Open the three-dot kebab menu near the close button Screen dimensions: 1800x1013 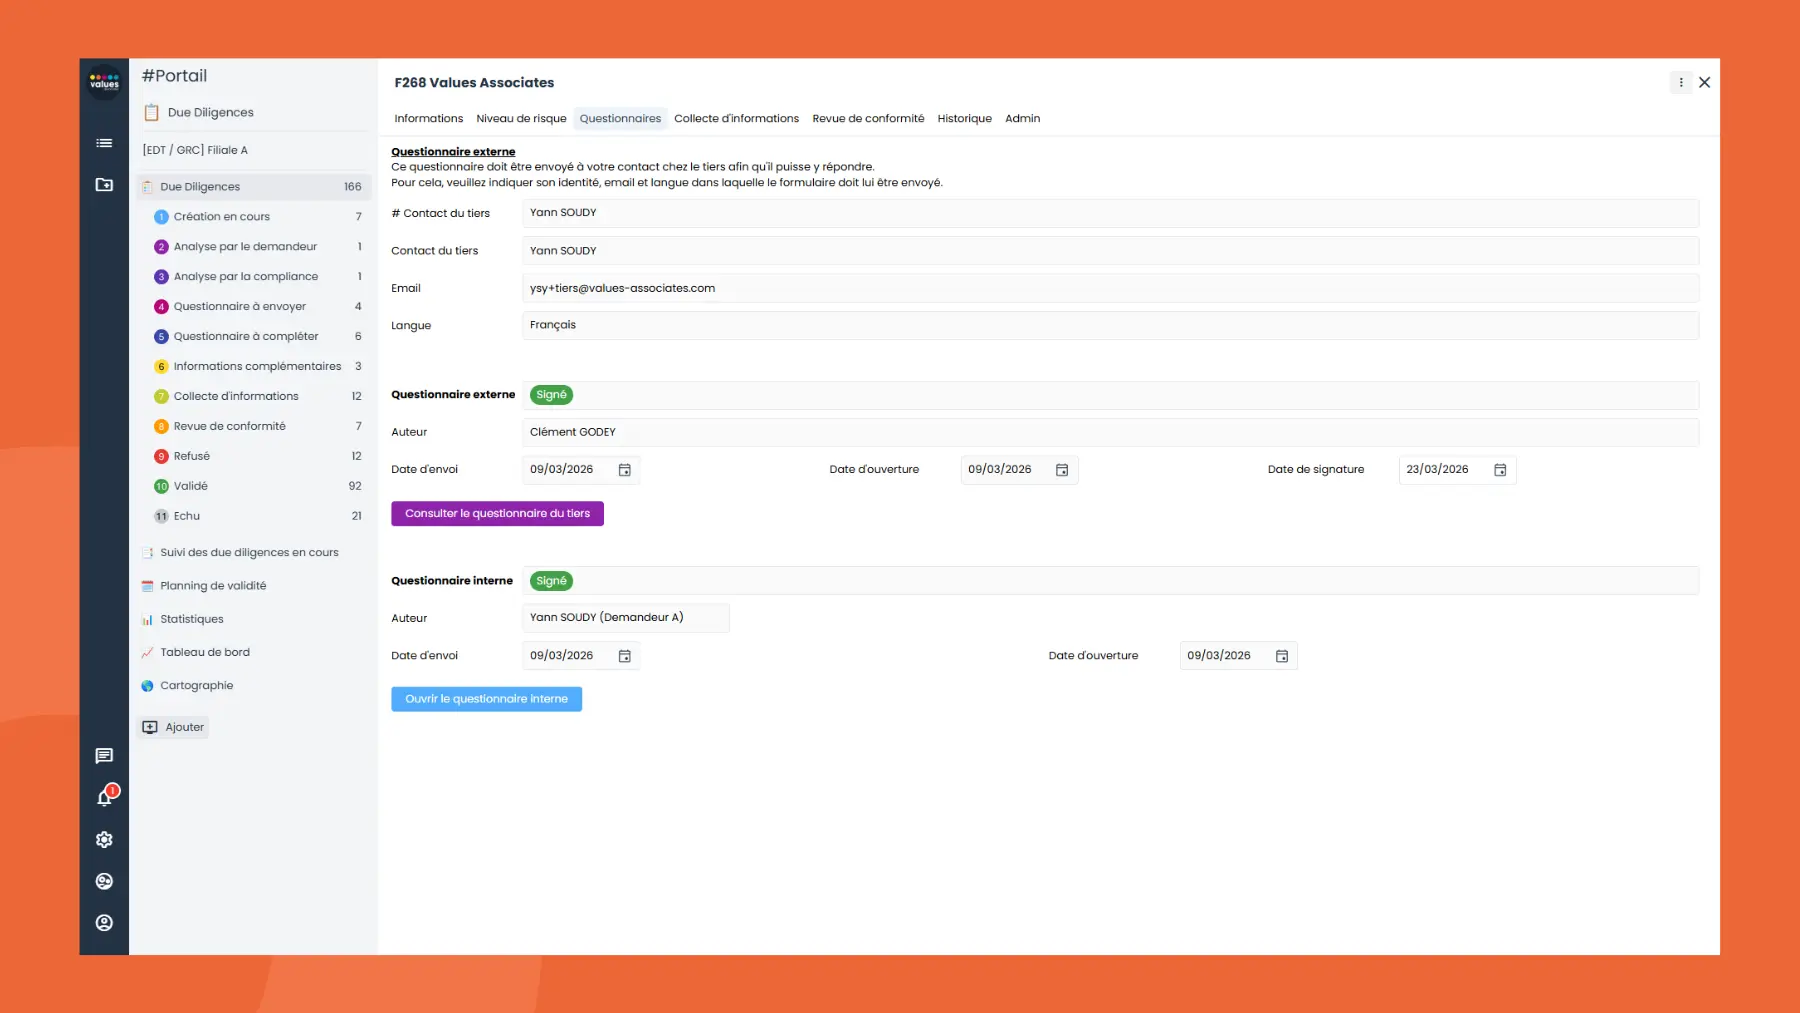pos(1680,82)
